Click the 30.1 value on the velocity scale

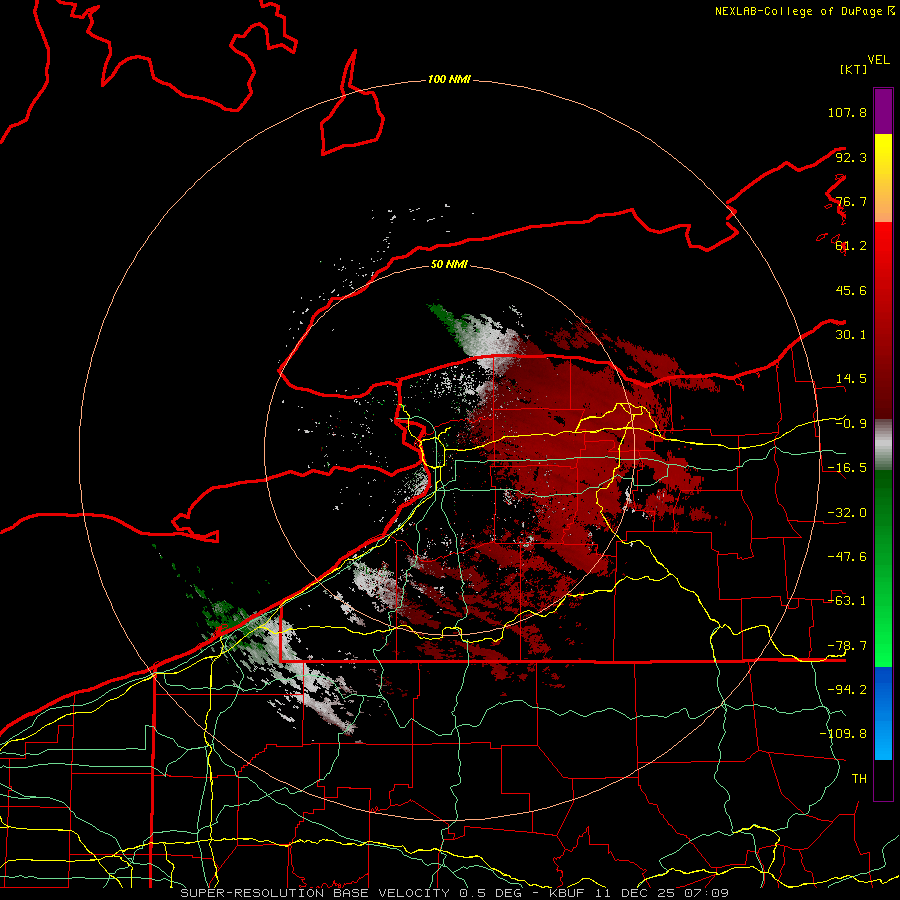tap(851, 335)
